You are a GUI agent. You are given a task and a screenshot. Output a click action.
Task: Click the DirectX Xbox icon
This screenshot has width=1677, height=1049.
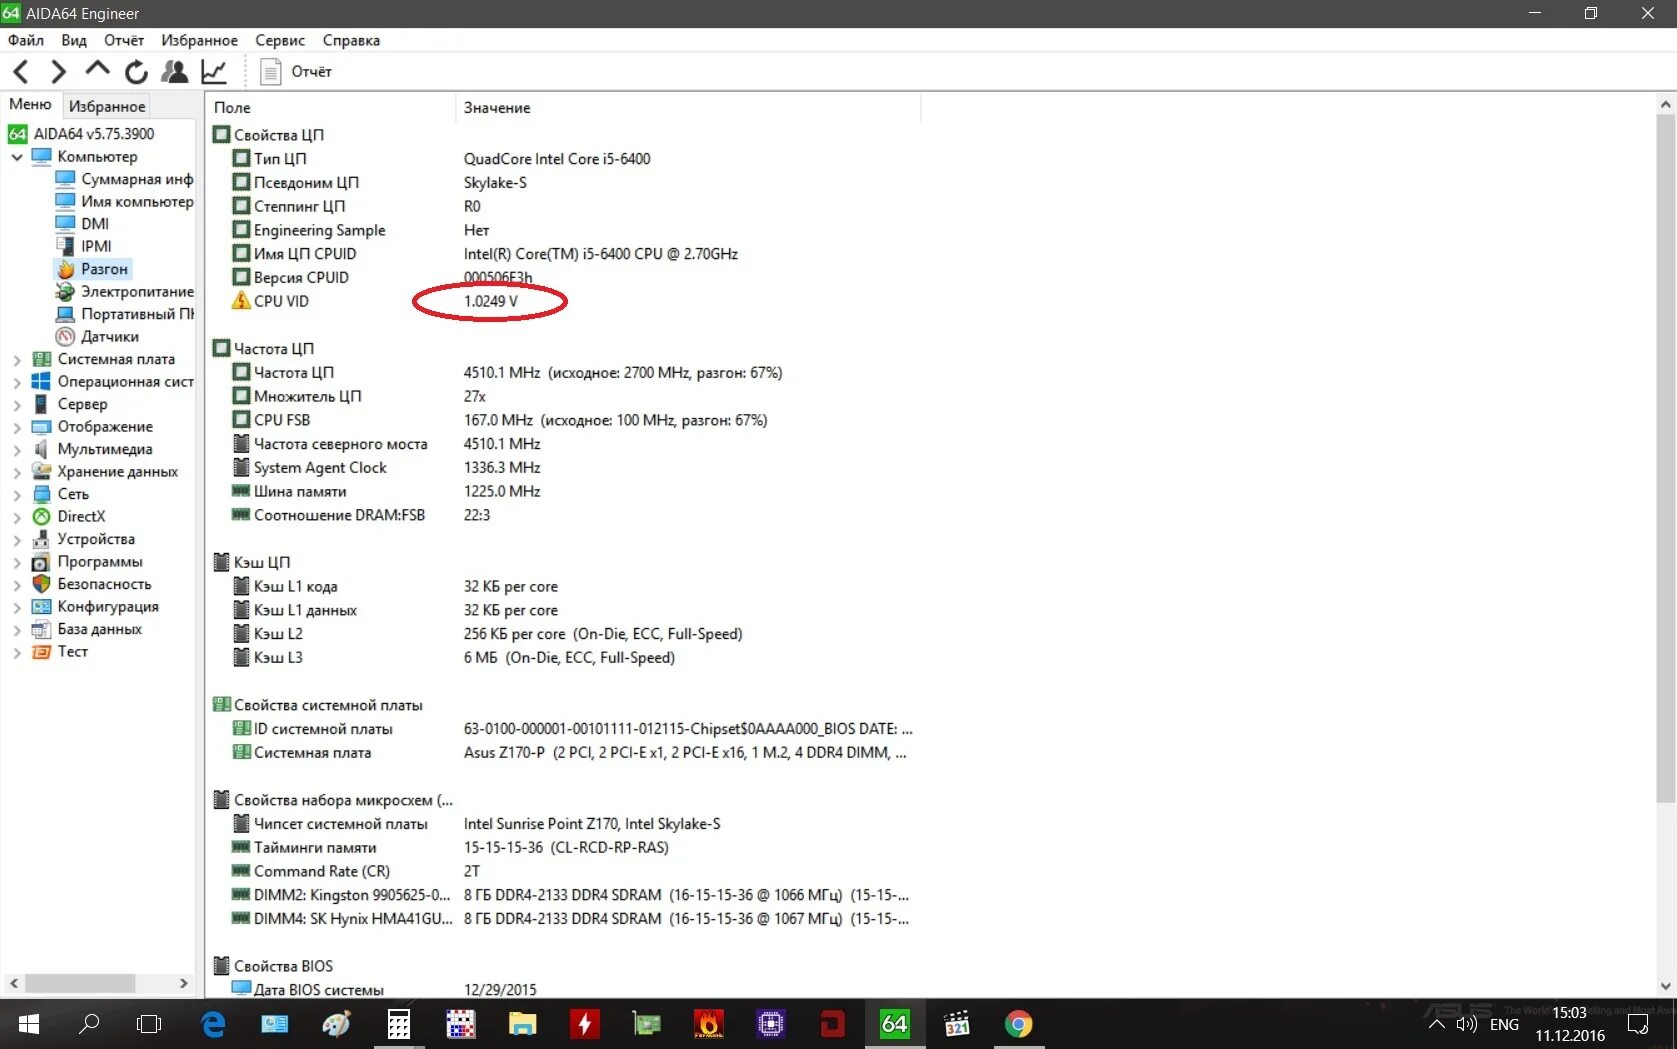(41, 516)
